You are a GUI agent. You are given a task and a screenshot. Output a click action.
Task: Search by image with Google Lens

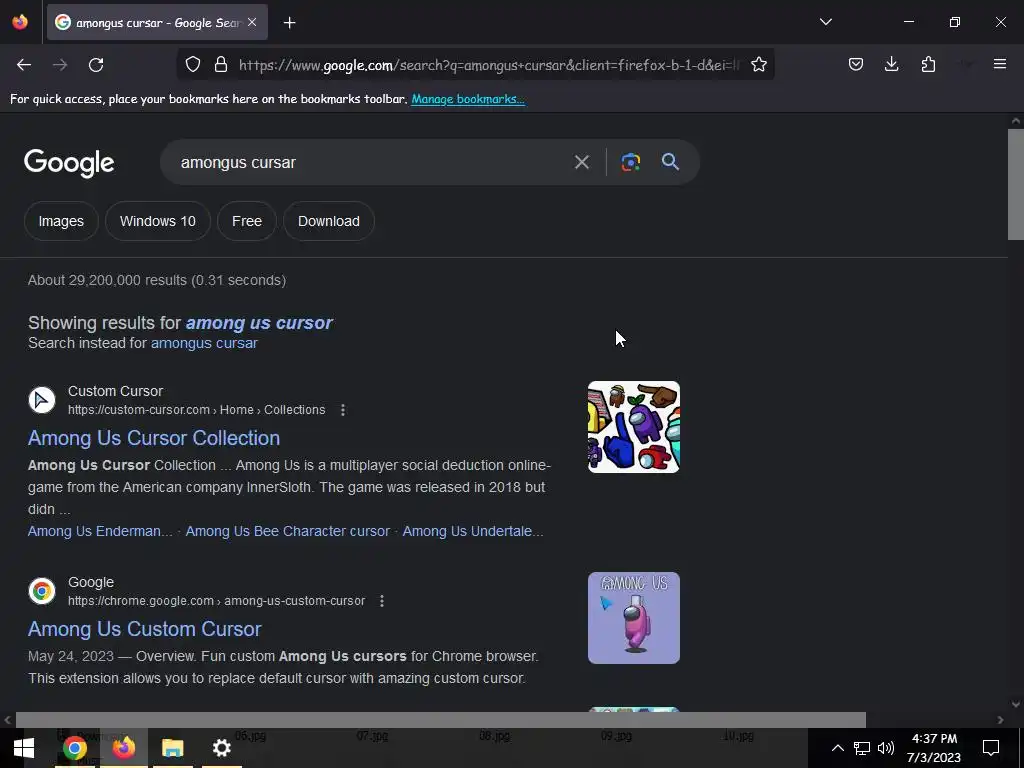coord(630,162)
